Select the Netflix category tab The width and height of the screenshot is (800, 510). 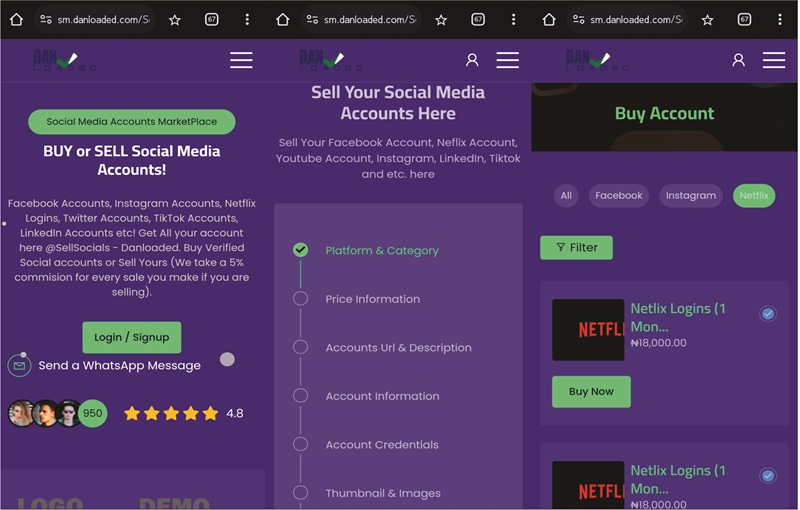coord(754,195)
